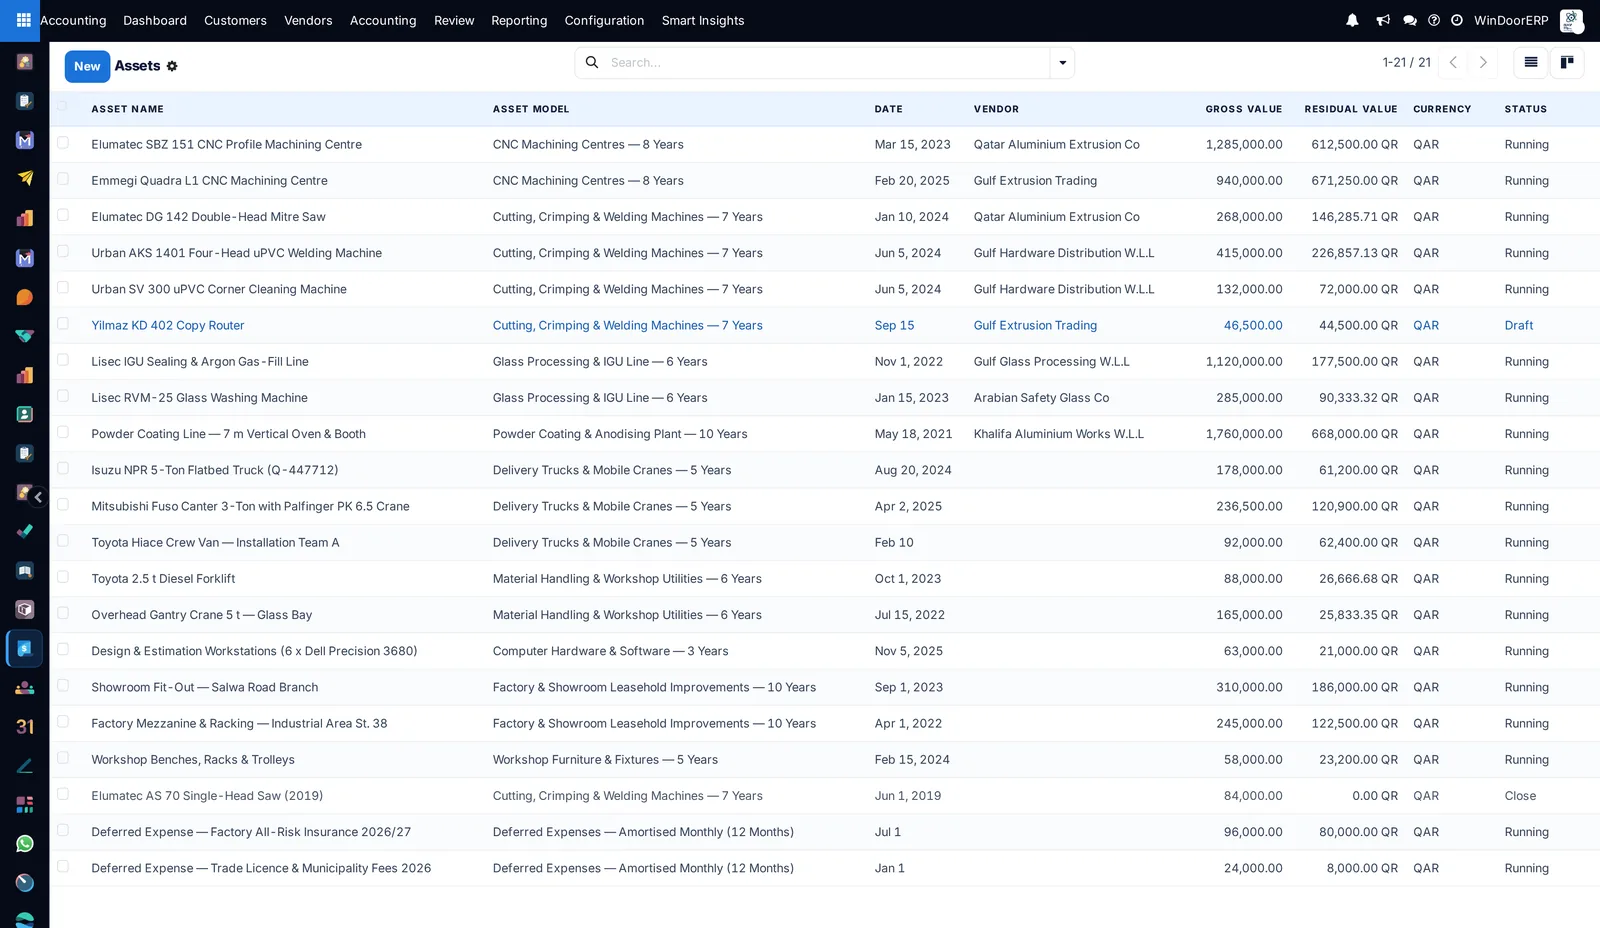
Task: Open the gear settings next to Assets
Action: (172, 66)
